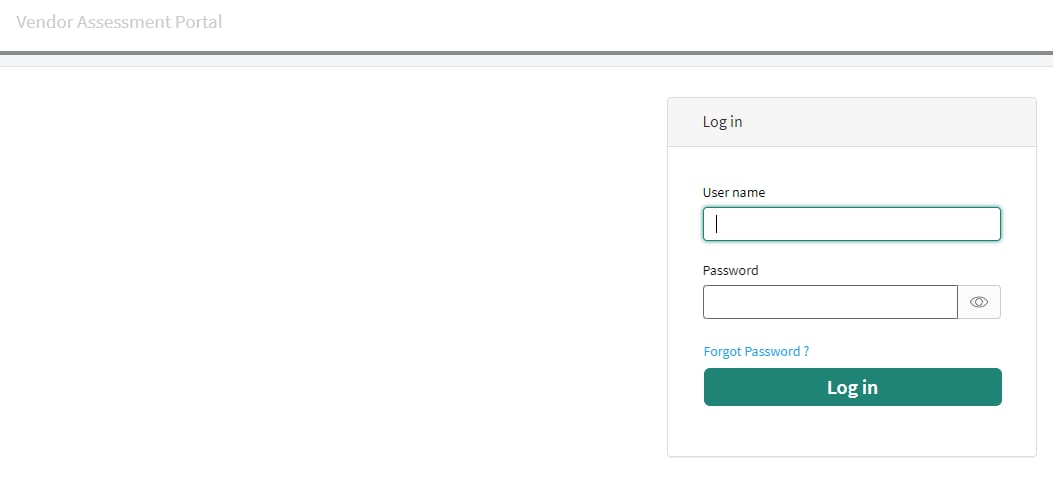Start password recovery via Forgot Password
This screenshot has height=490, width=1053.
click(756, 352)
